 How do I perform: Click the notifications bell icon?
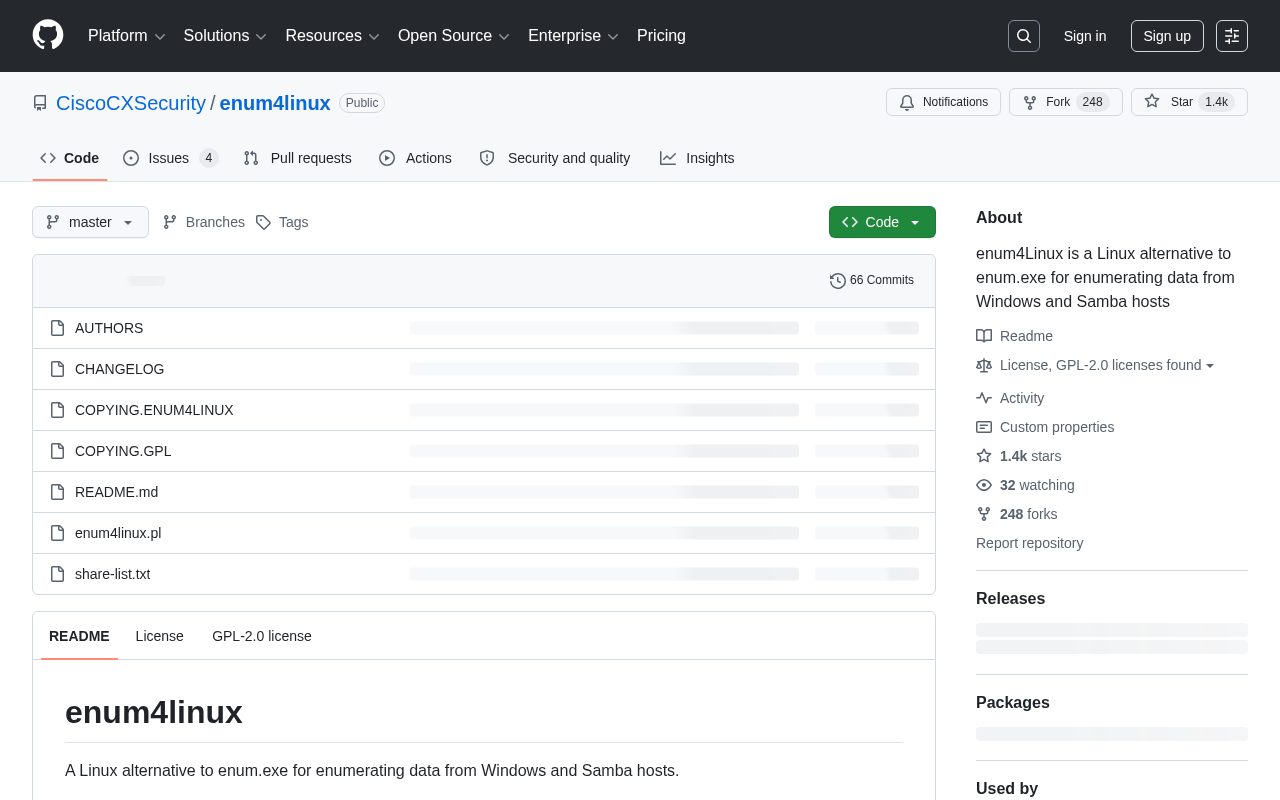point(907,102)
